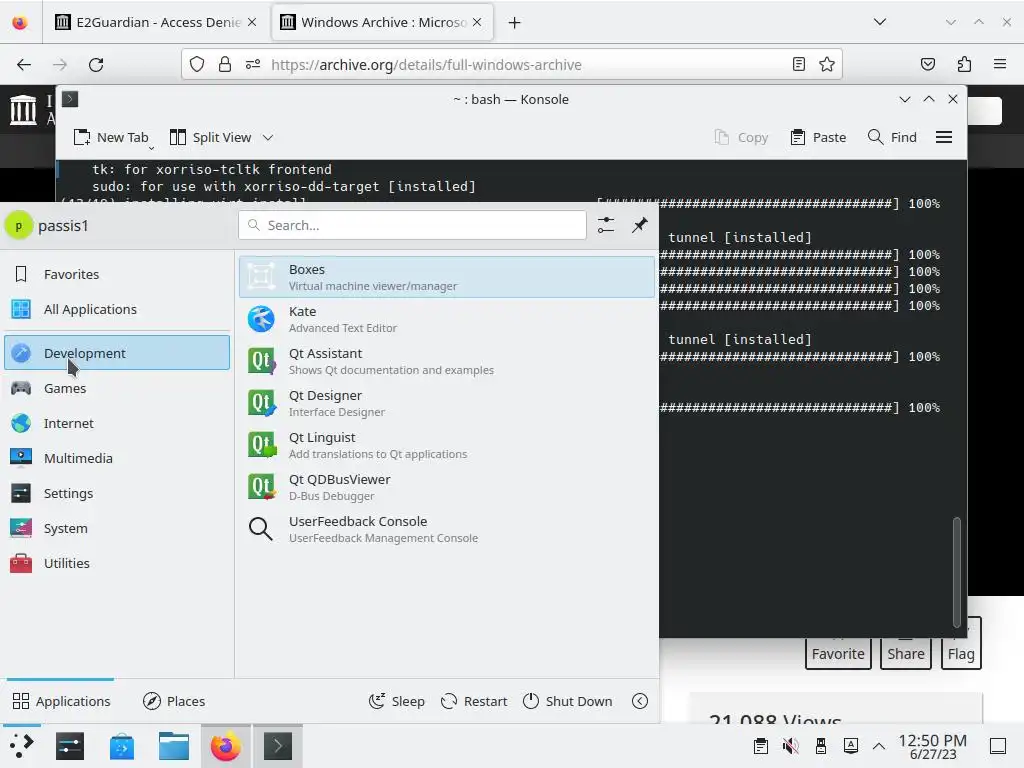
Task: Switch to Windows Archive tab
Action: [383, 22]
